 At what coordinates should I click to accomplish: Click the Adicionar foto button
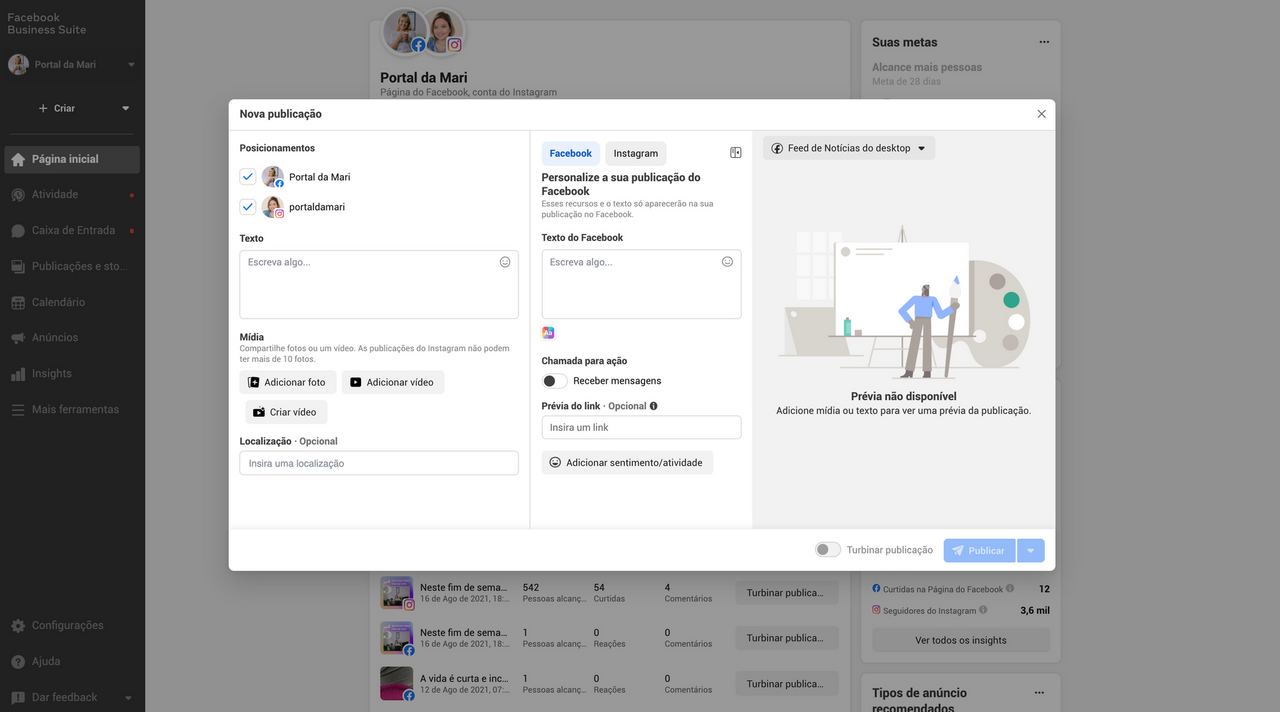pos(287,382)
